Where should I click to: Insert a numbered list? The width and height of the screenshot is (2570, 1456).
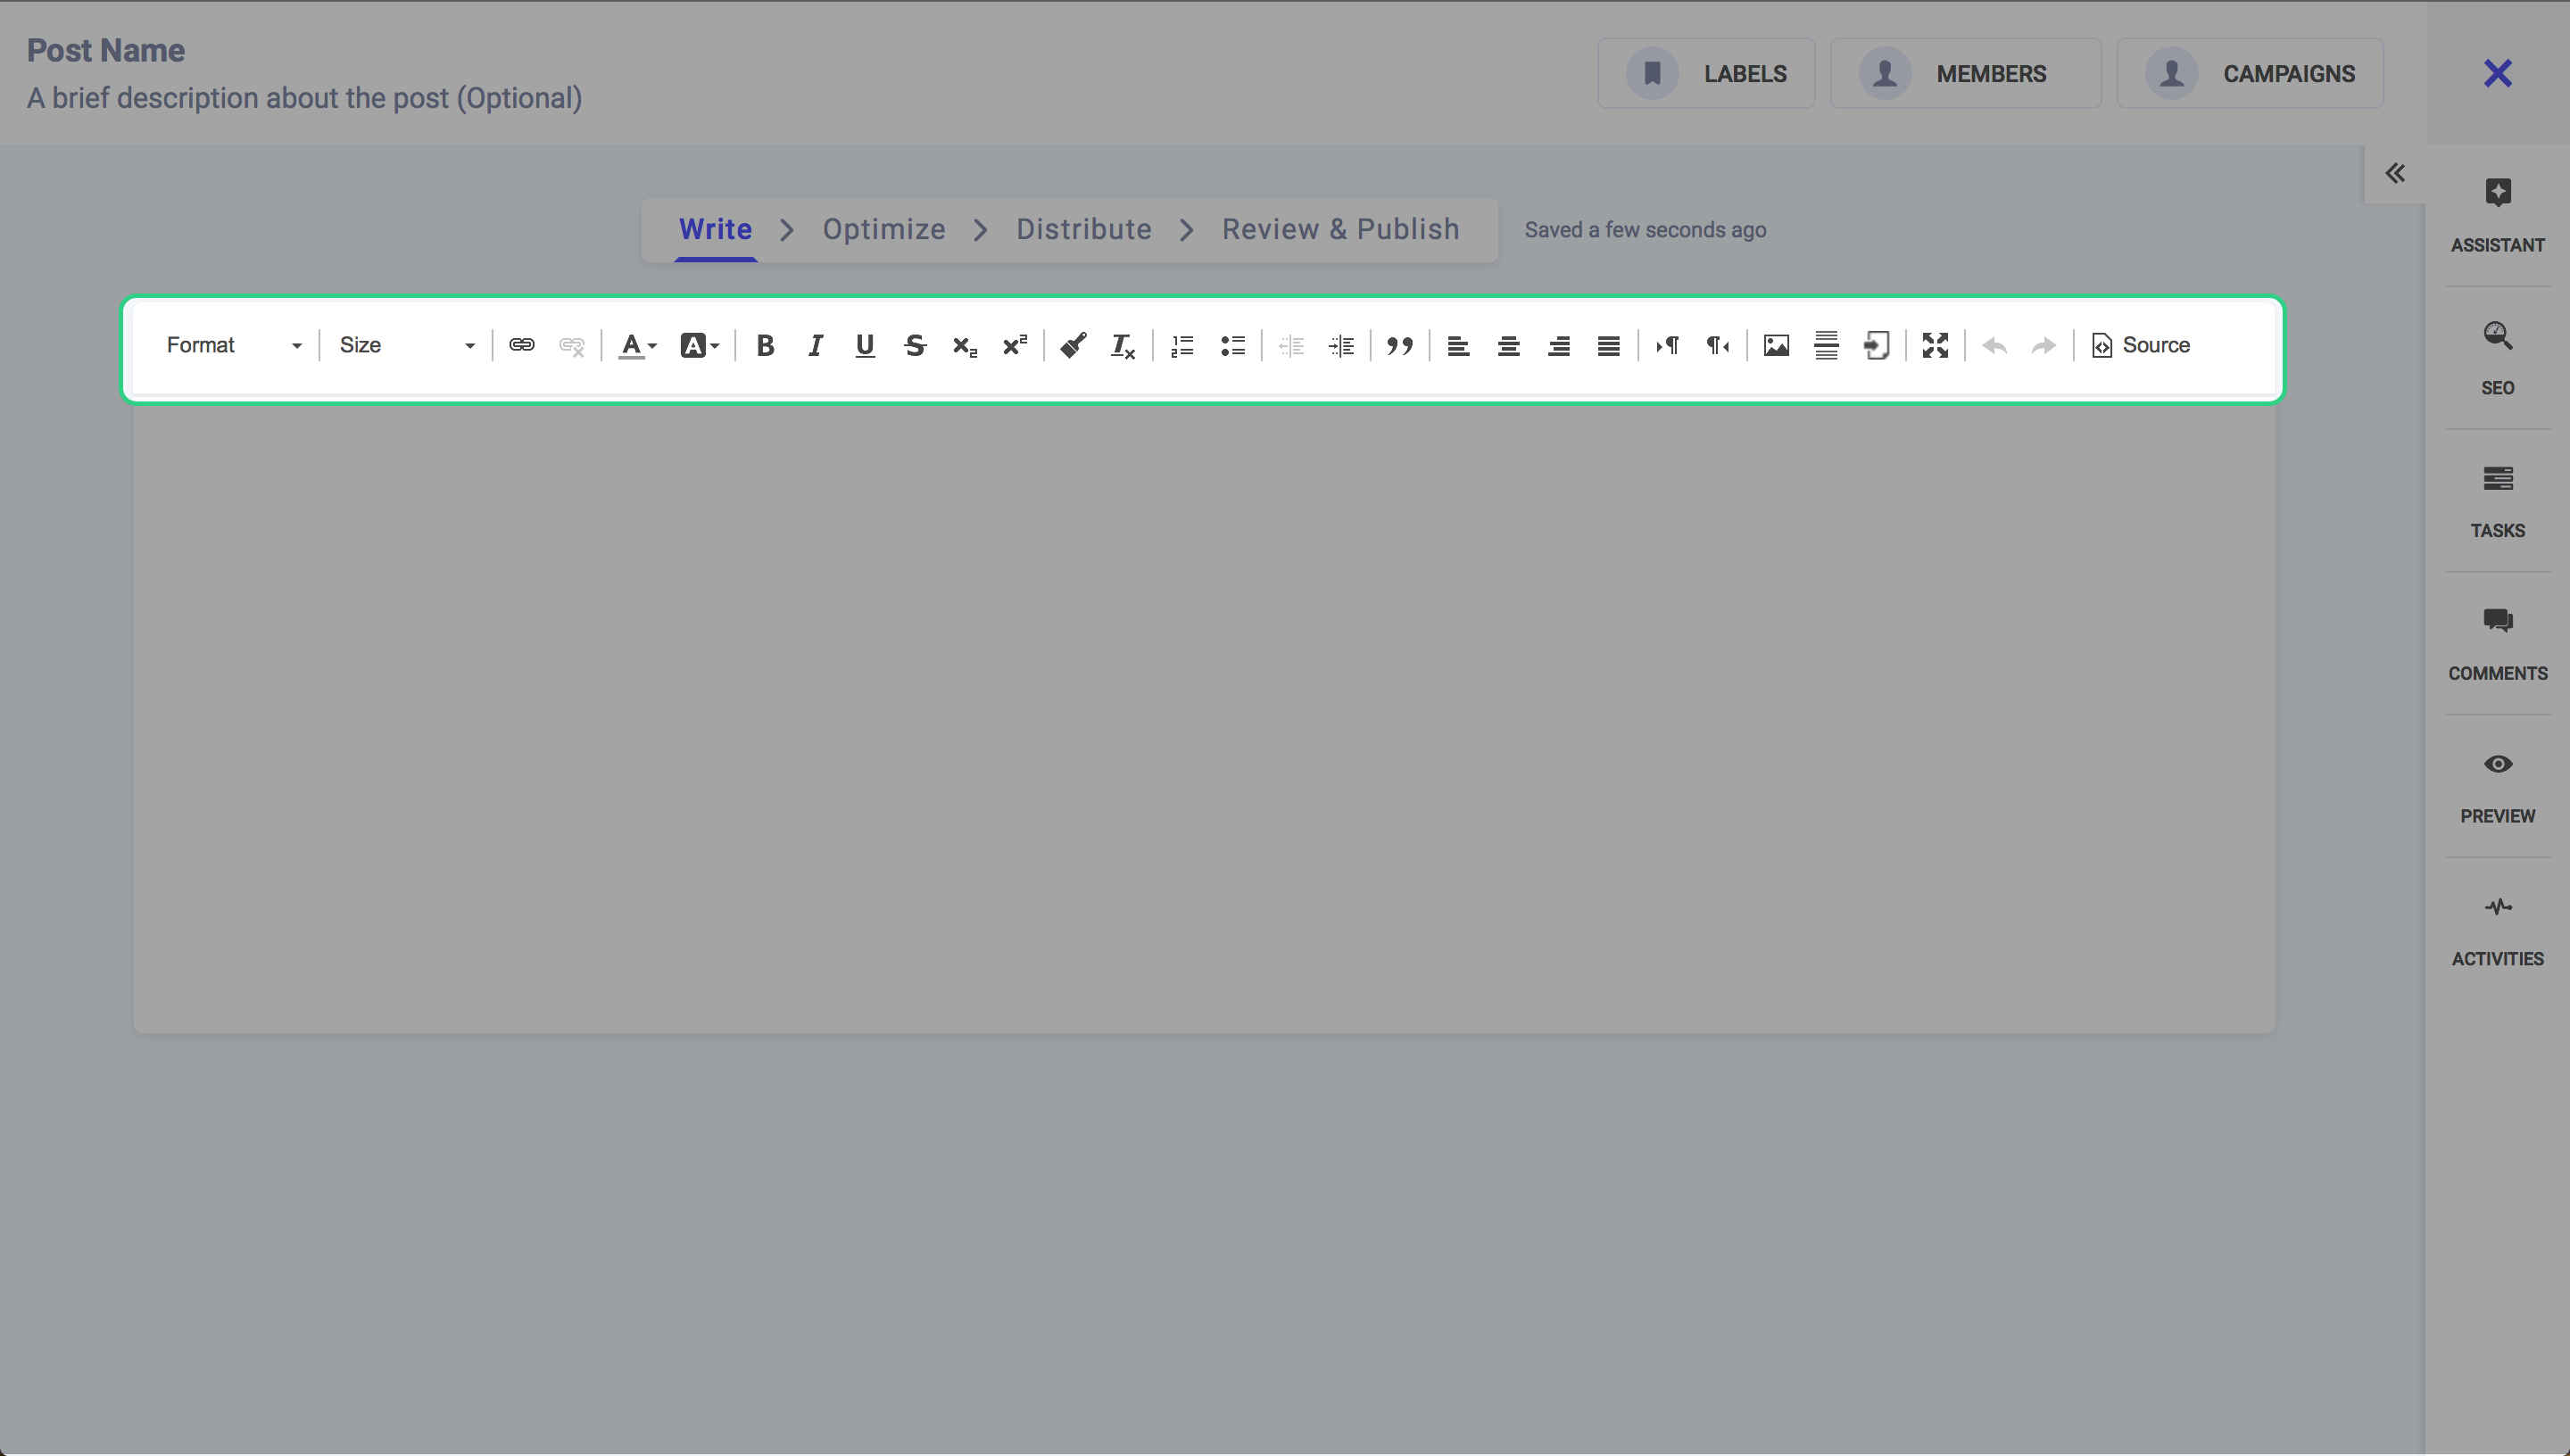pos(1182,345)
